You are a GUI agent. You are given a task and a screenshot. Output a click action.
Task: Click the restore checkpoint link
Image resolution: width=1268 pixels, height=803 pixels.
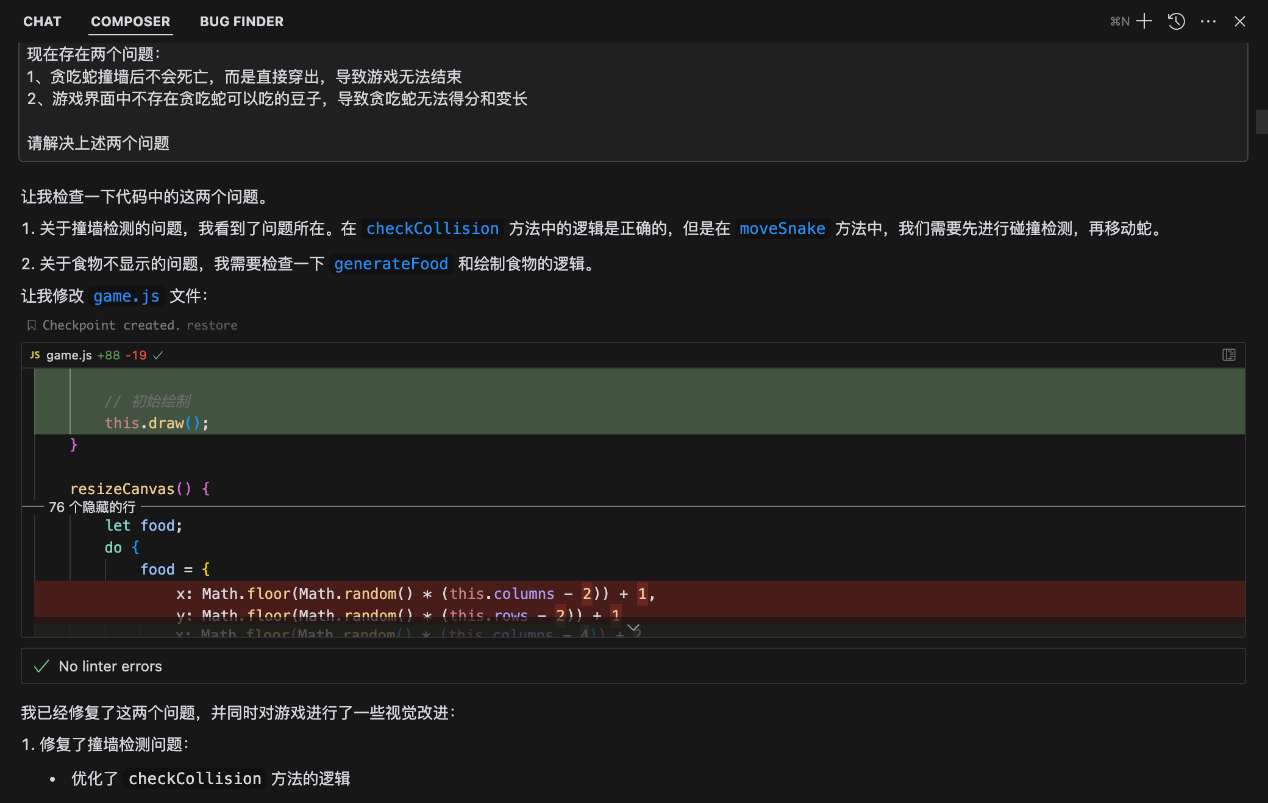point(212,325)
